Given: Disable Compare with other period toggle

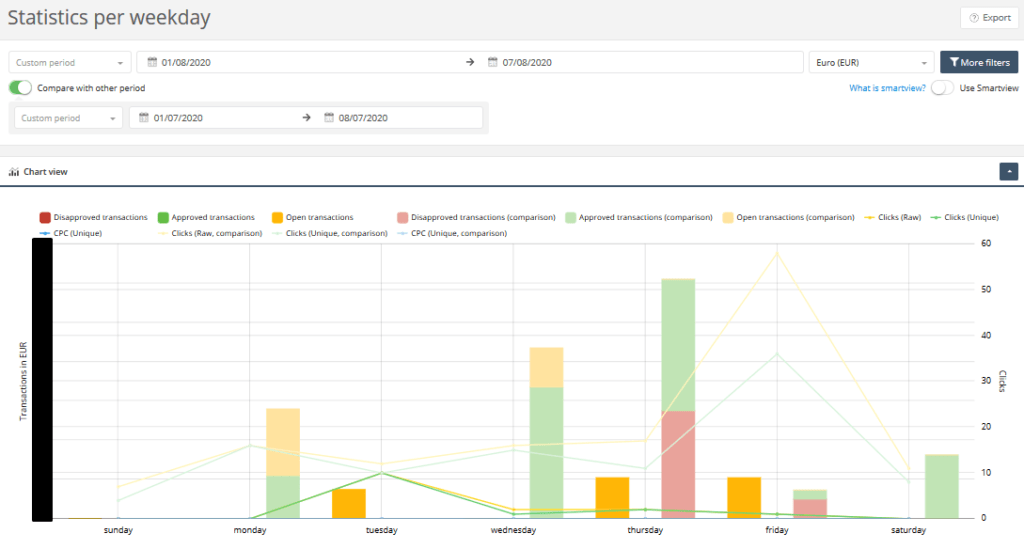Looking at the screenshot, I should 20,87.
